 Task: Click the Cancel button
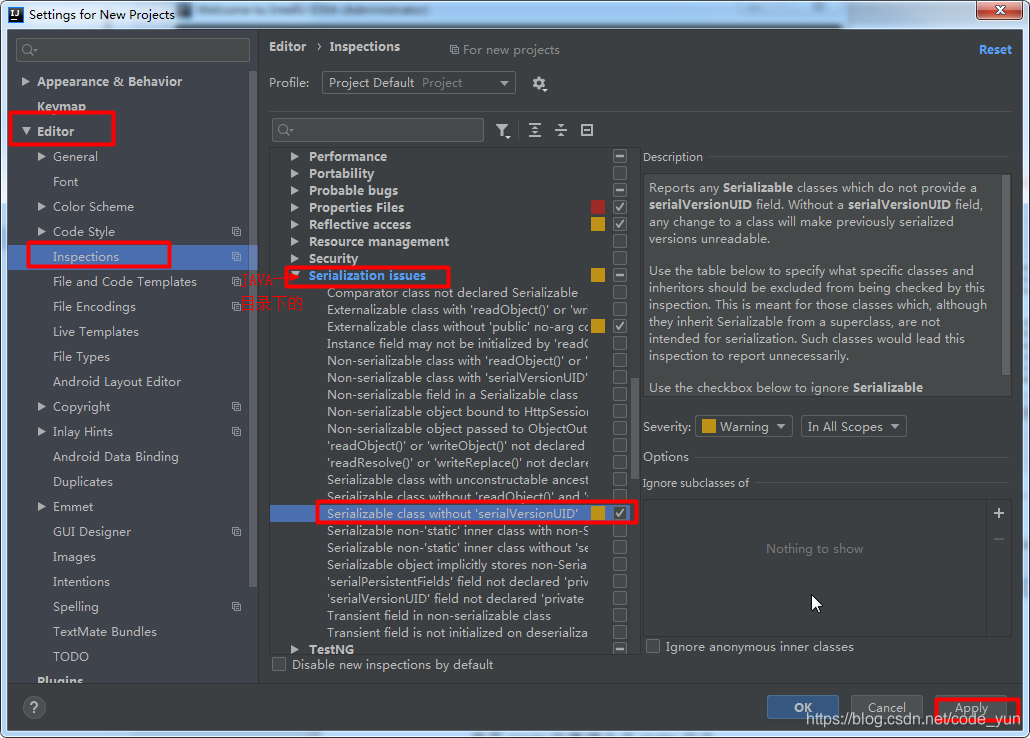[x=887, y=707]
